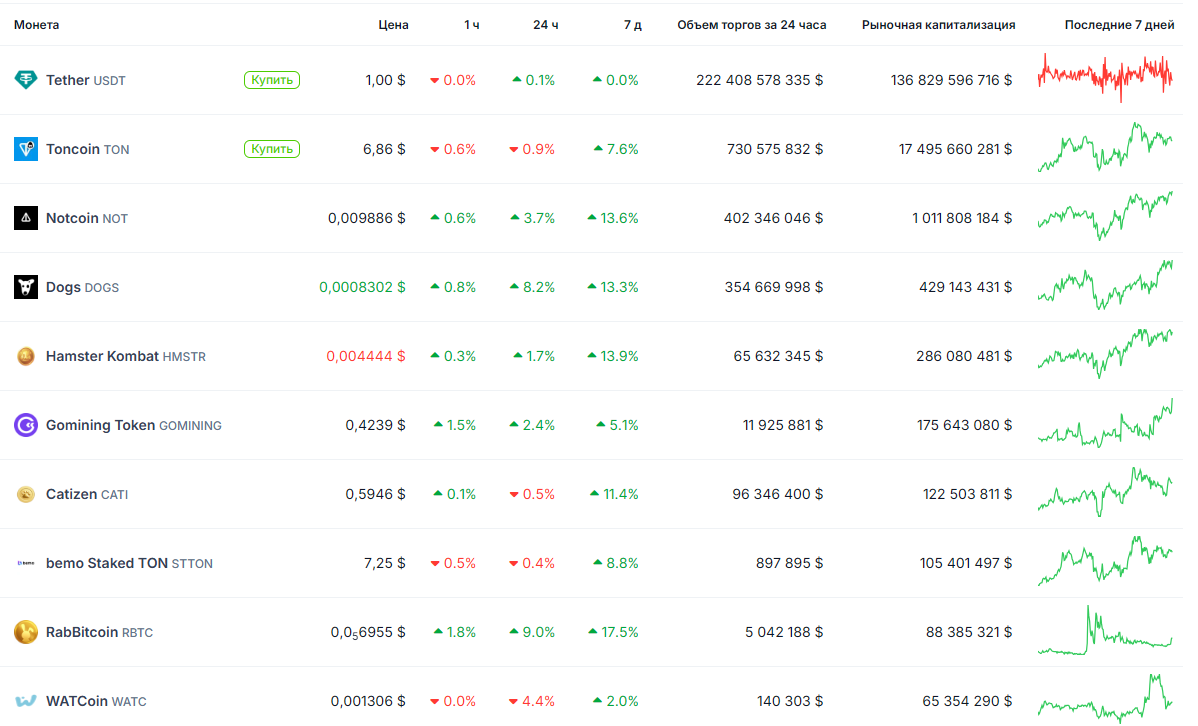The width and height of the screenshot is (1198, 726).
Task: Click Tether market cap 136 829 596 716 $
Action: click(951, 80)
